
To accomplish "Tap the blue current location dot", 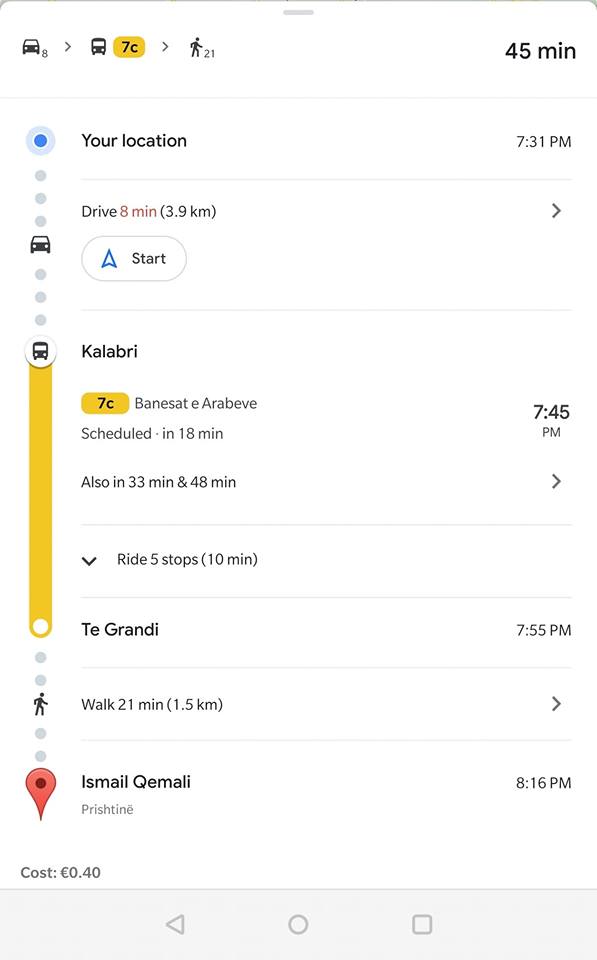I will pos(40,141).
